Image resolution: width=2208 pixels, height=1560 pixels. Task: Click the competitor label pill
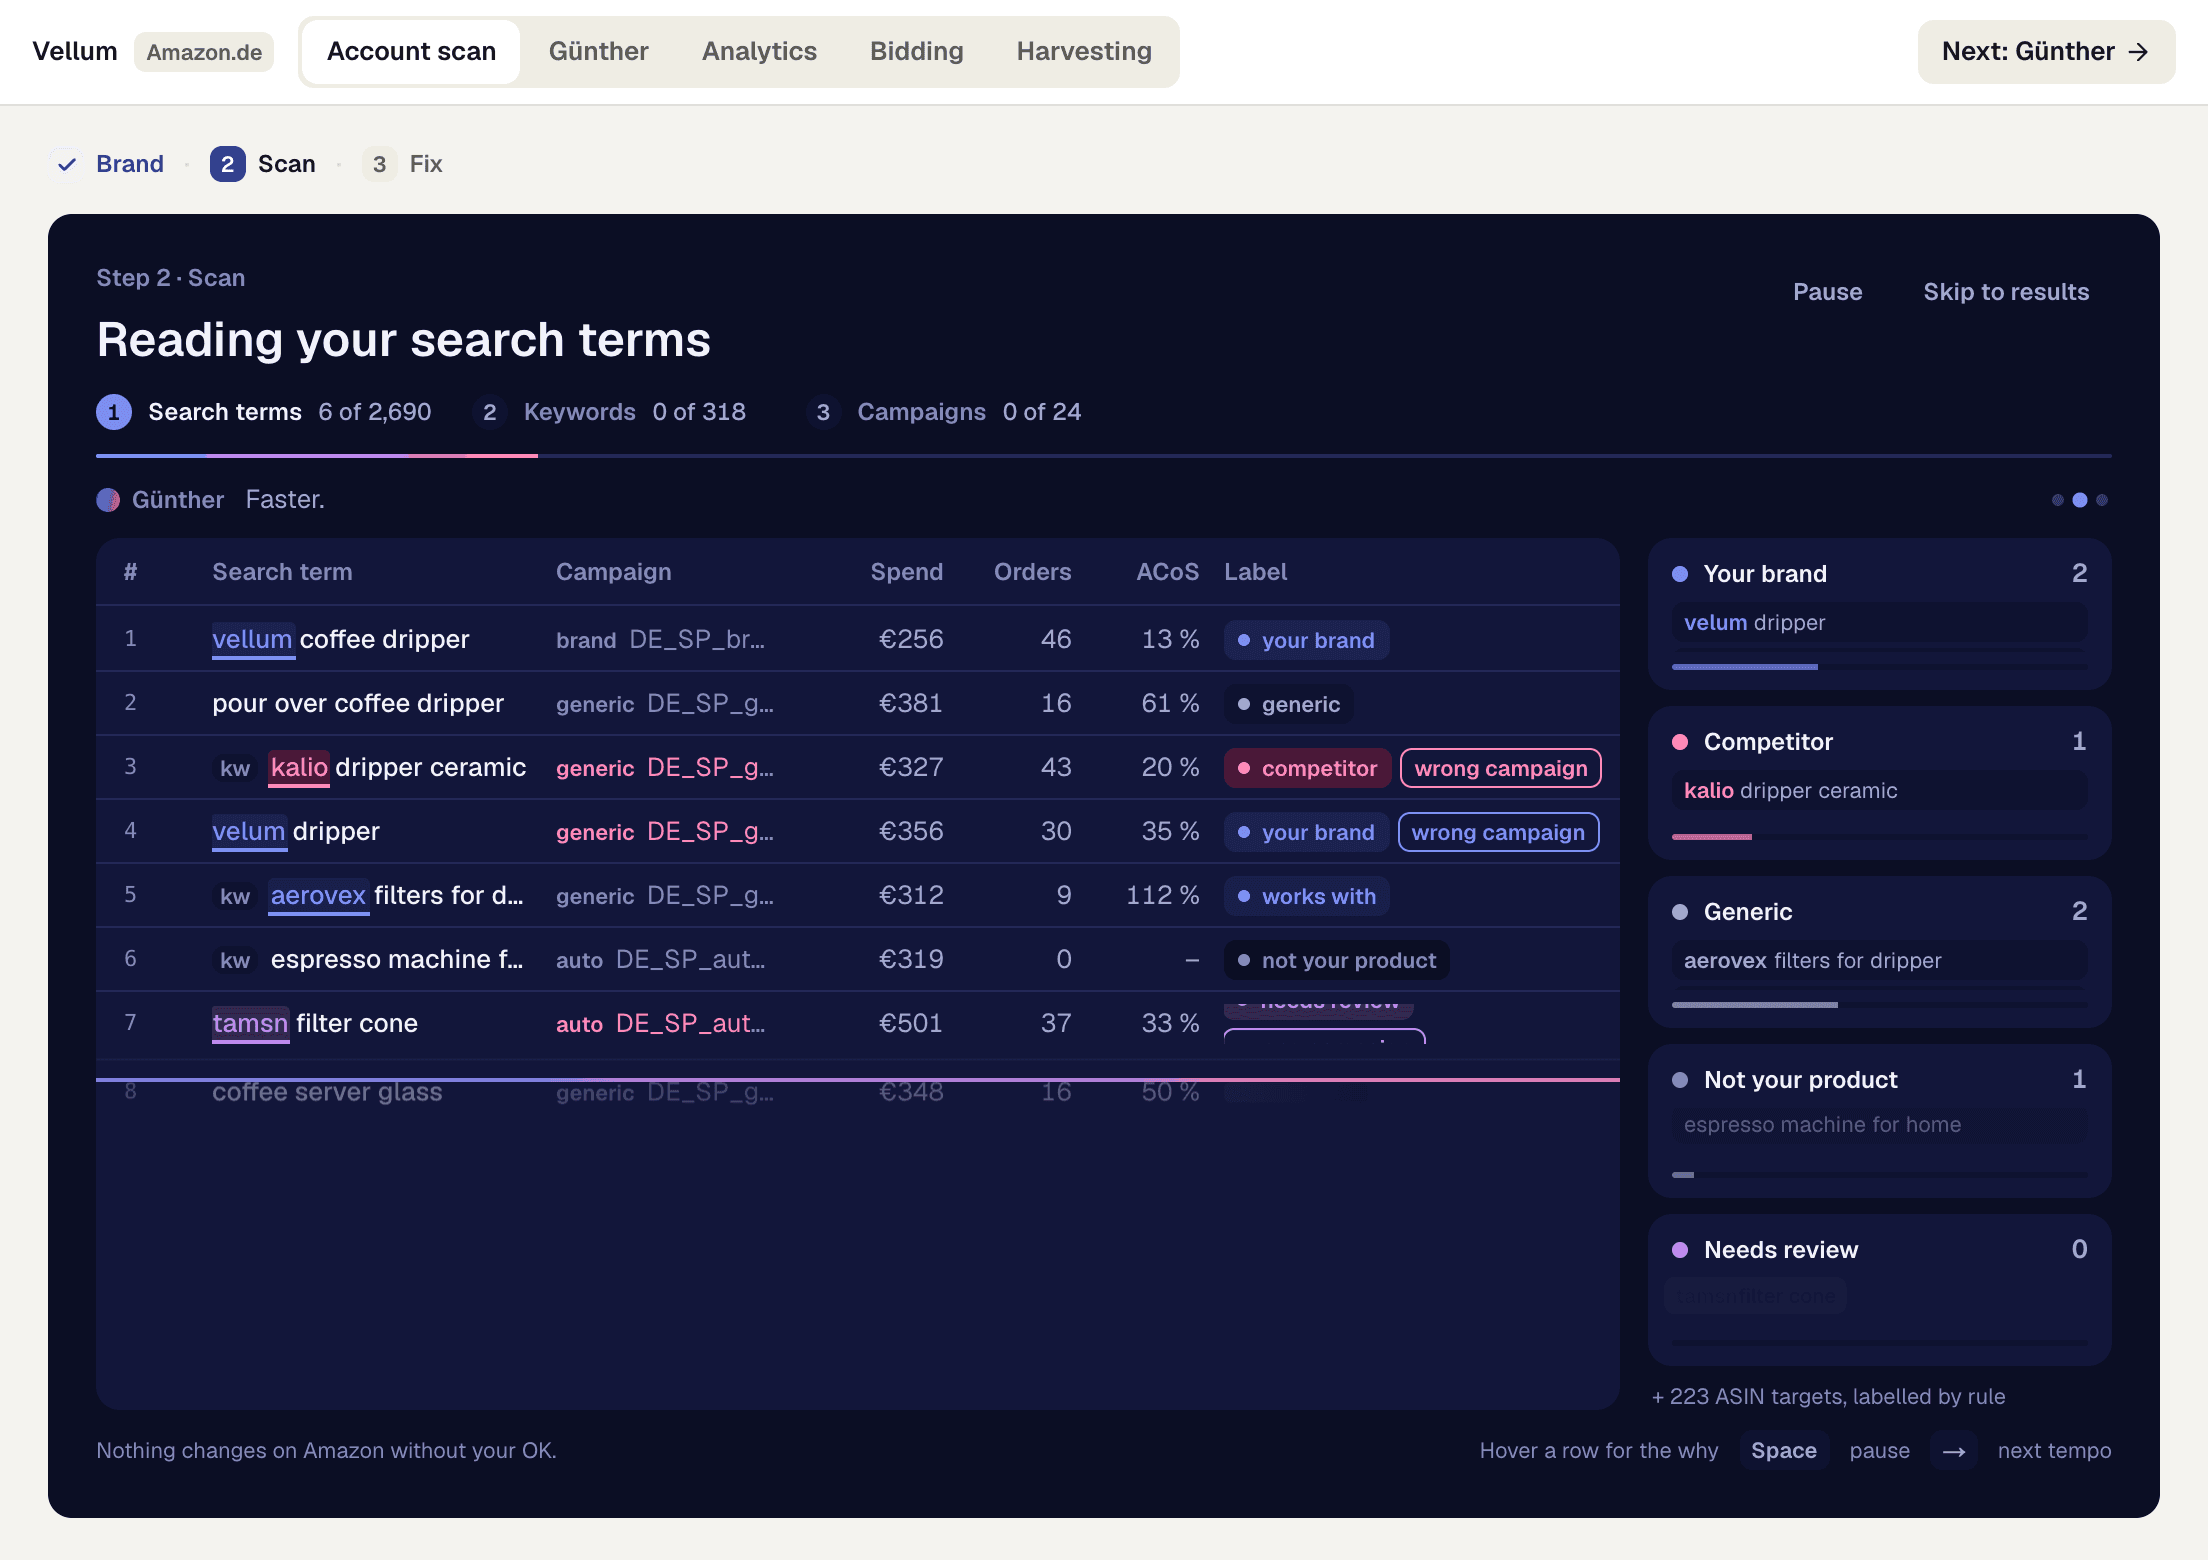coord(1307,768)
